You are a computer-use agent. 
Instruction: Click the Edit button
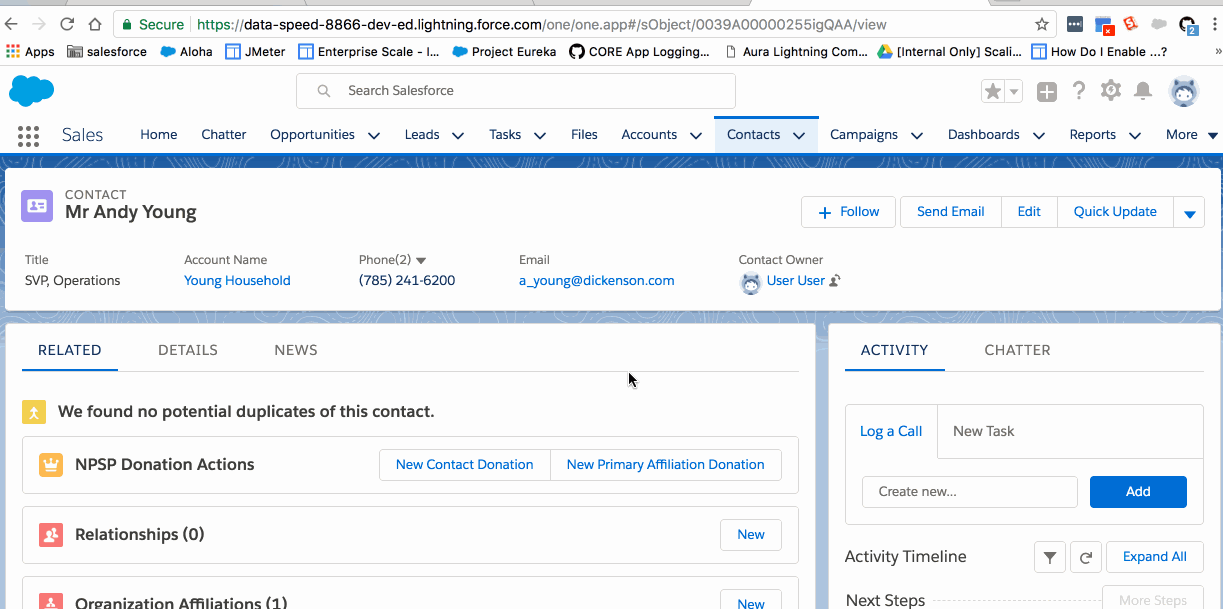[x=1029, y=212]
